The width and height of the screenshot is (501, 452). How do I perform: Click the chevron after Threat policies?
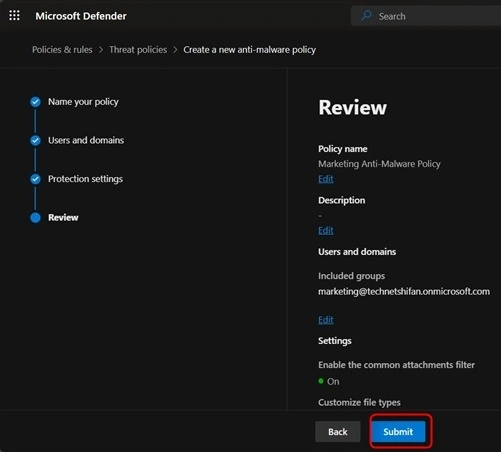tap(175, 50)
